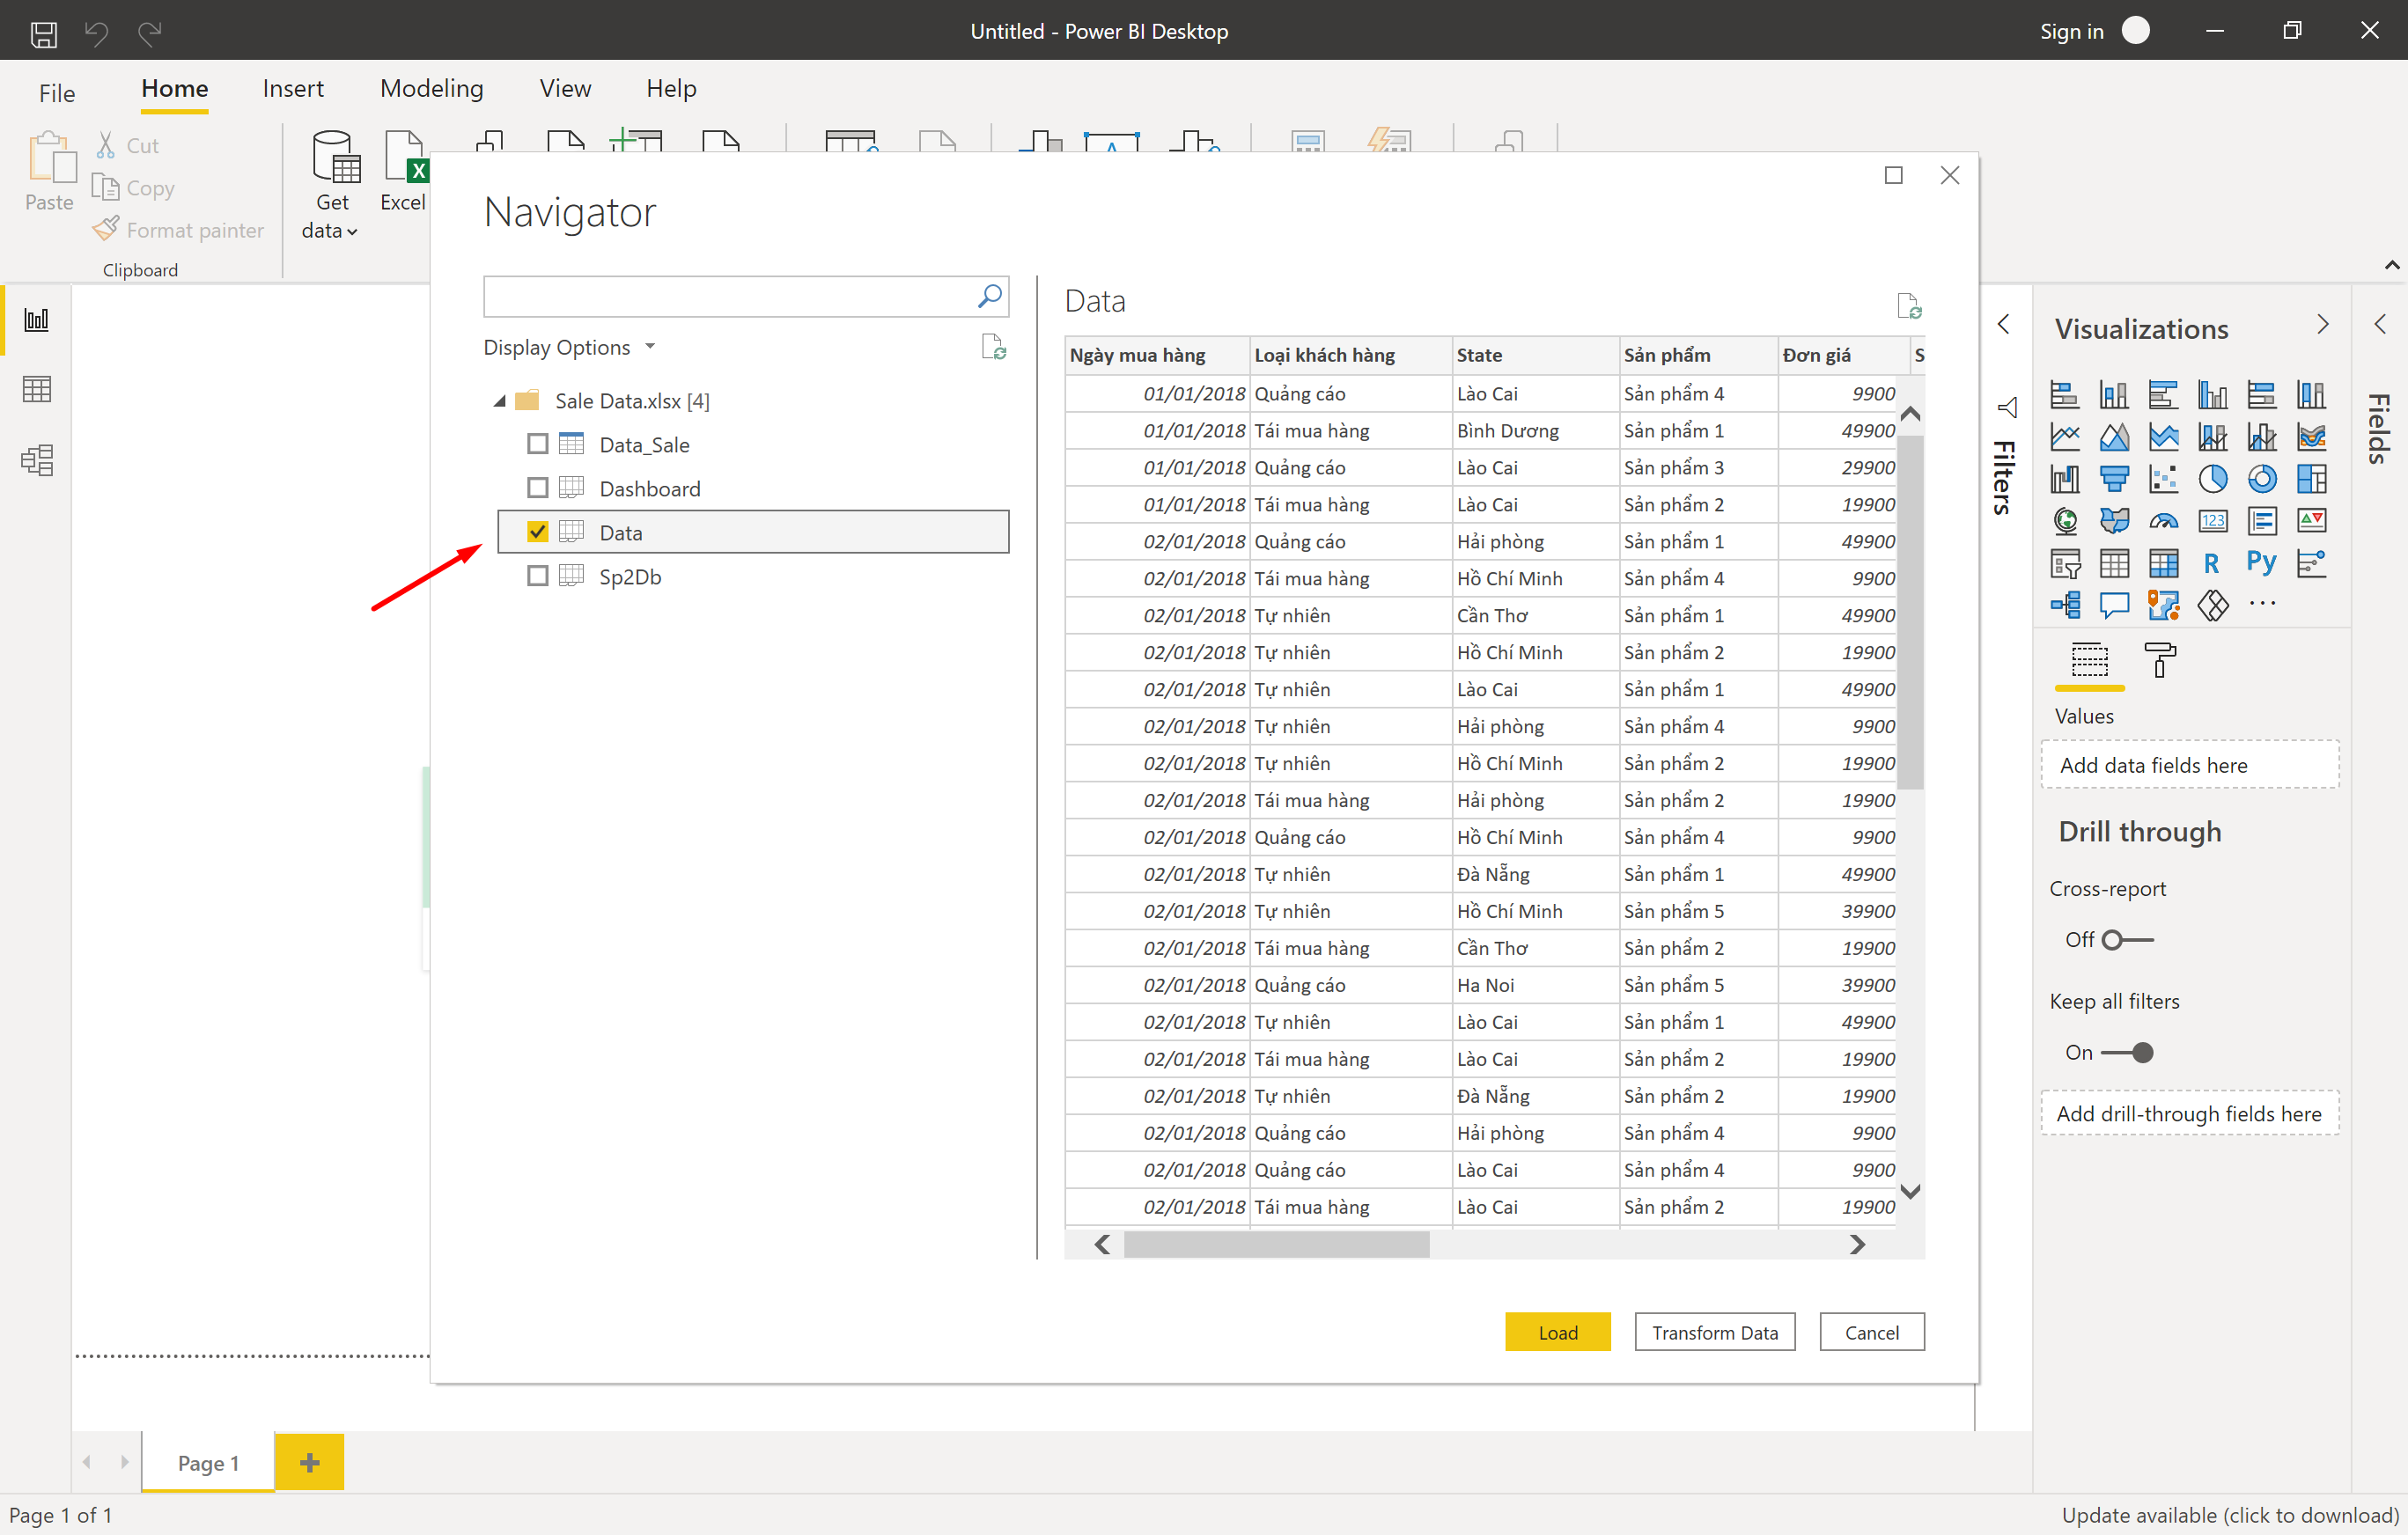Select the Q&A speech bubble visual
This screenshot has width=2408, height=1535.
click(x=2114, y=605)
